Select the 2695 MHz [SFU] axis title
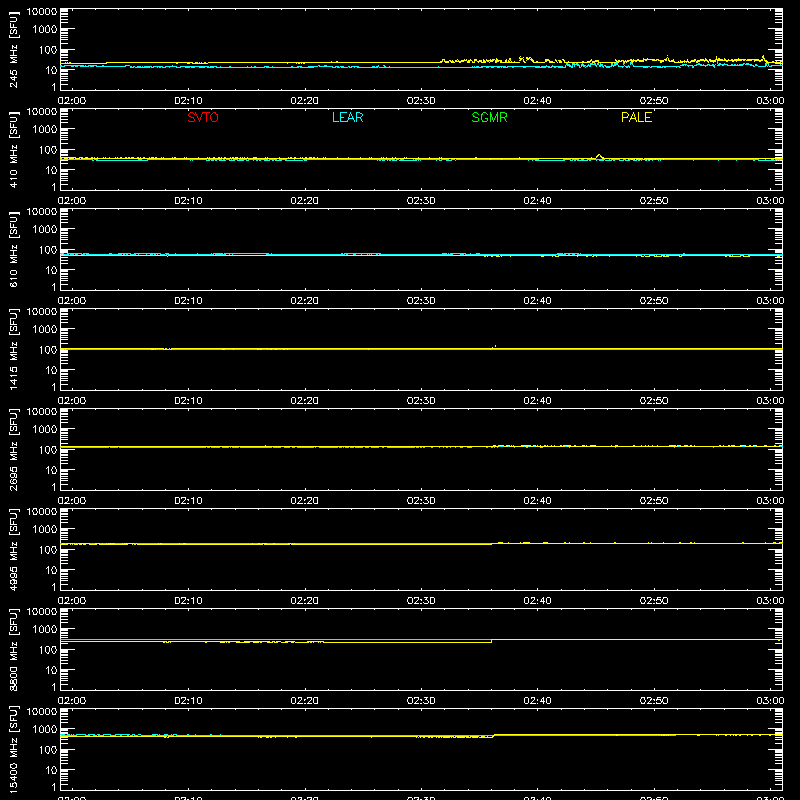 pyautogui.click(x=13, y=449)
